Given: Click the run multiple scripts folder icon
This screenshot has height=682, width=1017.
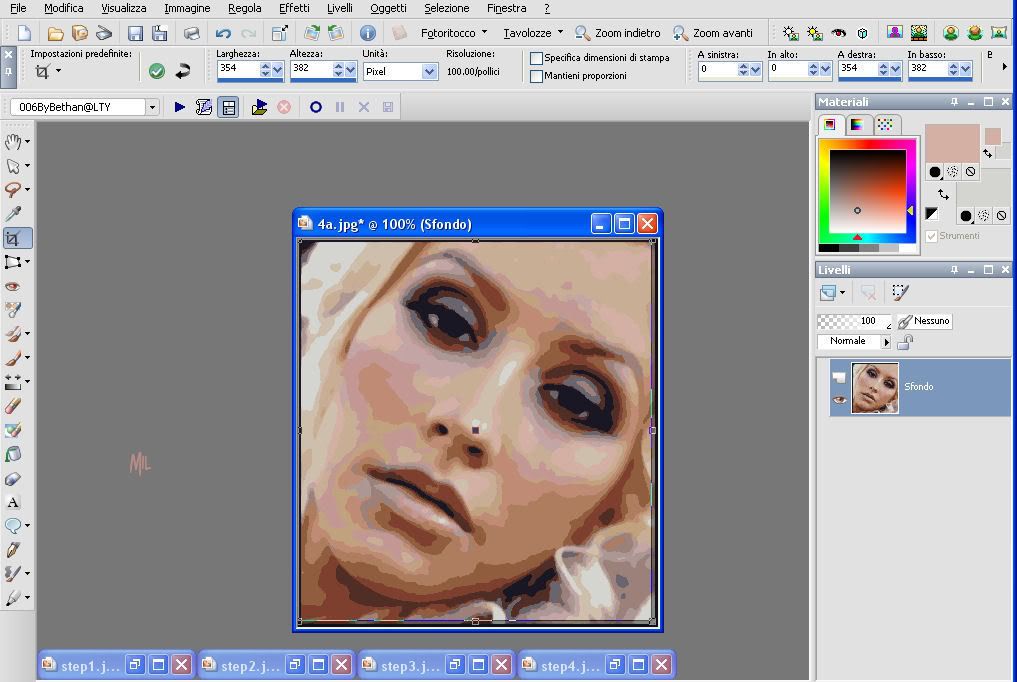Looking at the screenshot, I should 259,107.
